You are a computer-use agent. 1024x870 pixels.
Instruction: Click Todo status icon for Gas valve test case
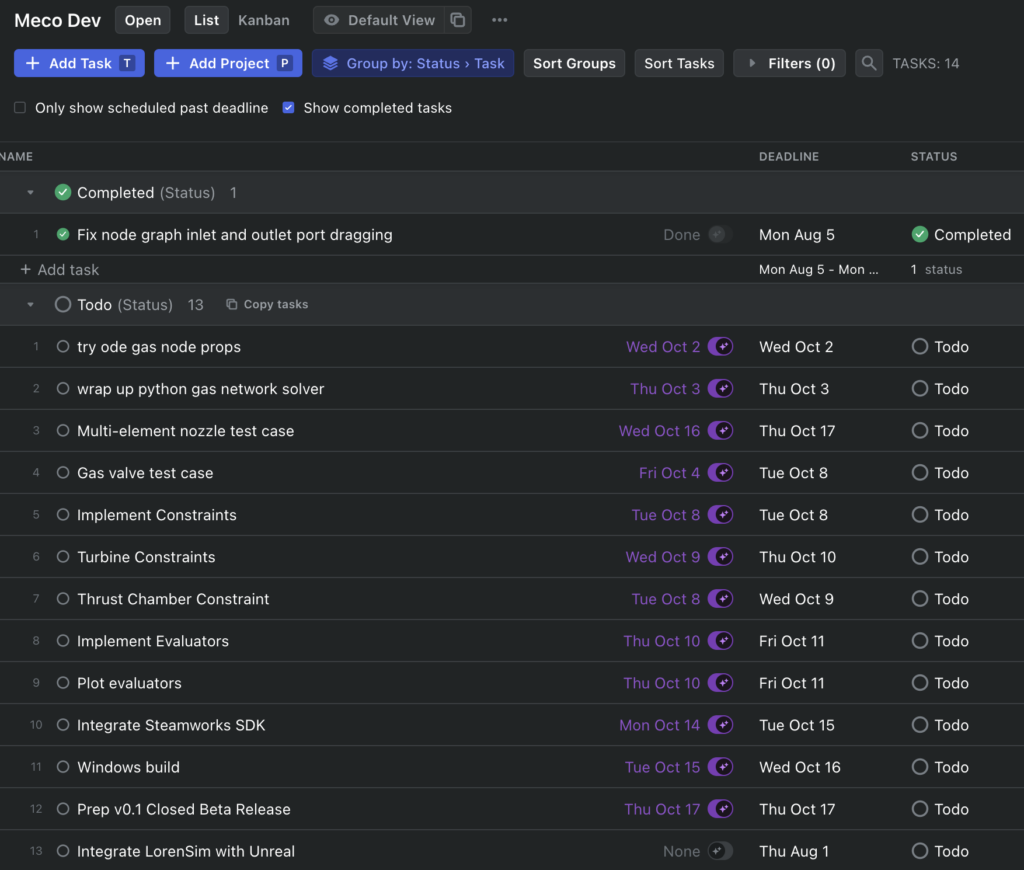point(920,473)
